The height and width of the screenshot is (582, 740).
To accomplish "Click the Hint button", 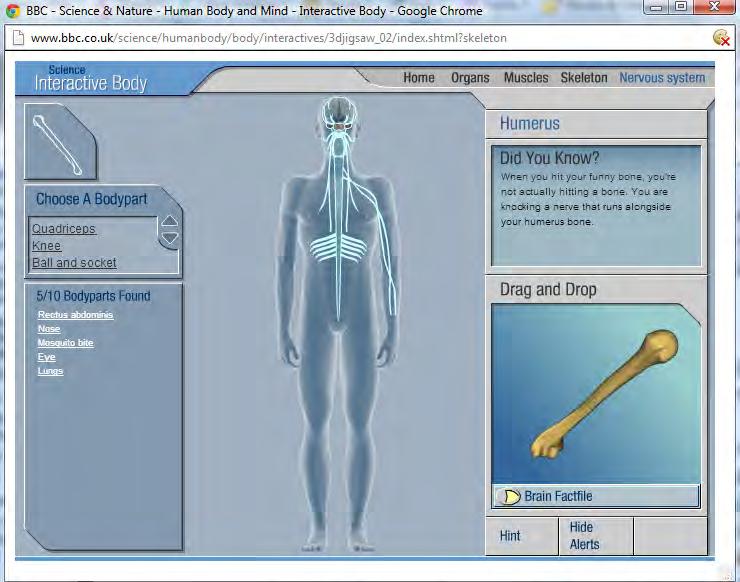I will (521, 536).
